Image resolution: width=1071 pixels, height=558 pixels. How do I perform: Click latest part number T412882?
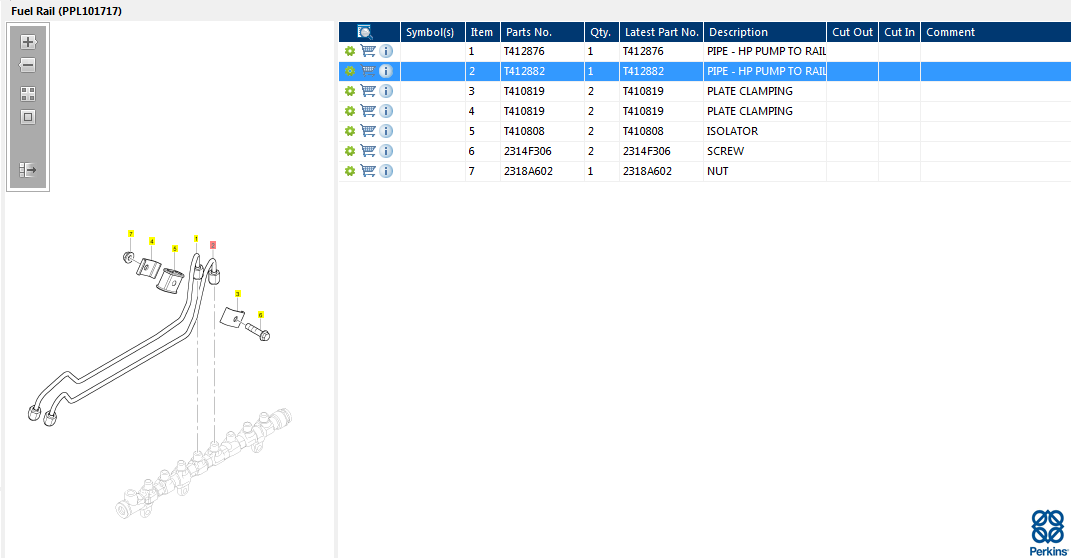click(x=643, y=71)
